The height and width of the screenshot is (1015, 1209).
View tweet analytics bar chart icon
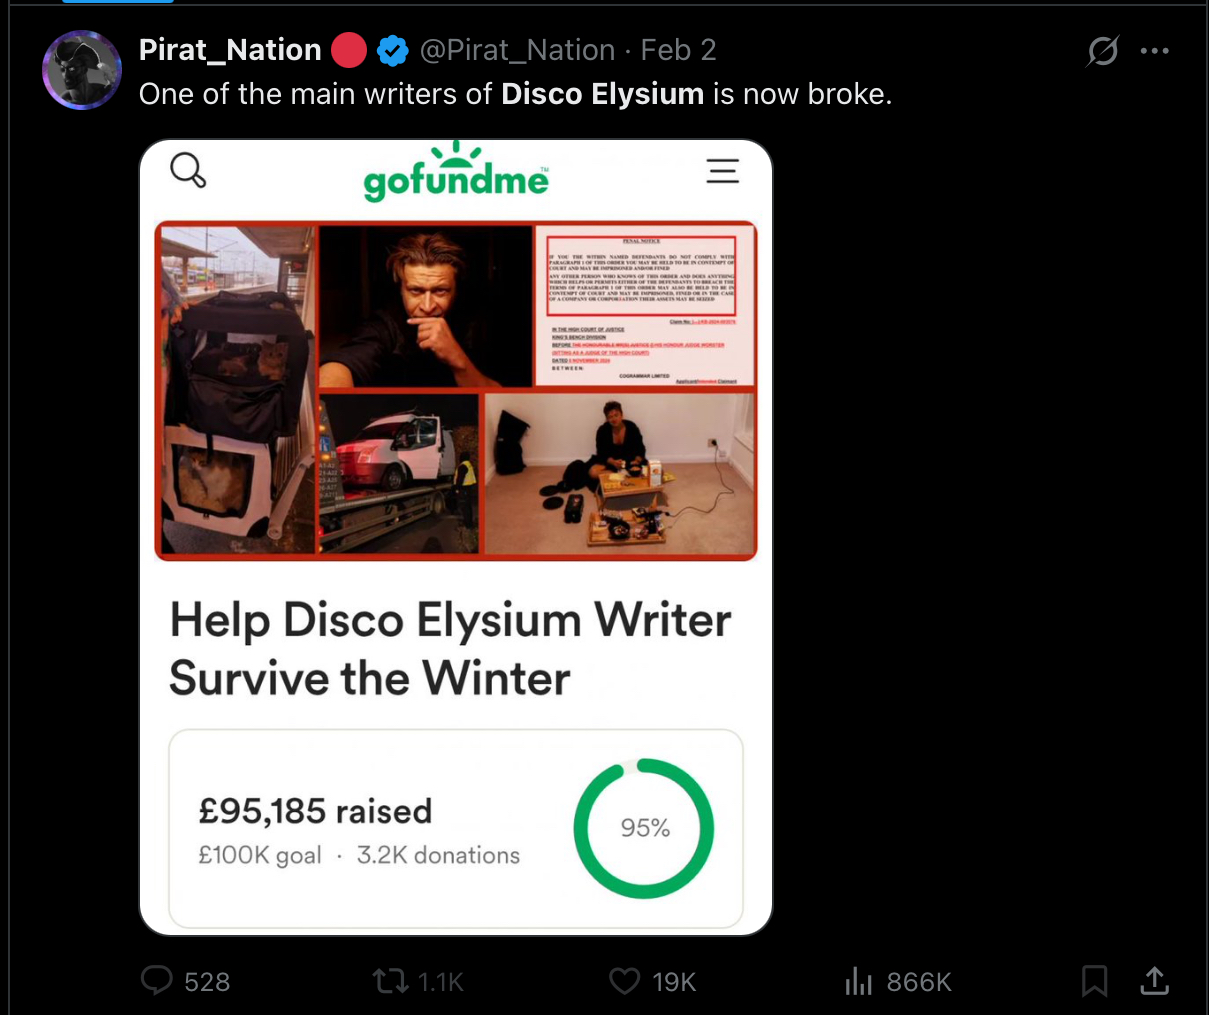(859, 981)
